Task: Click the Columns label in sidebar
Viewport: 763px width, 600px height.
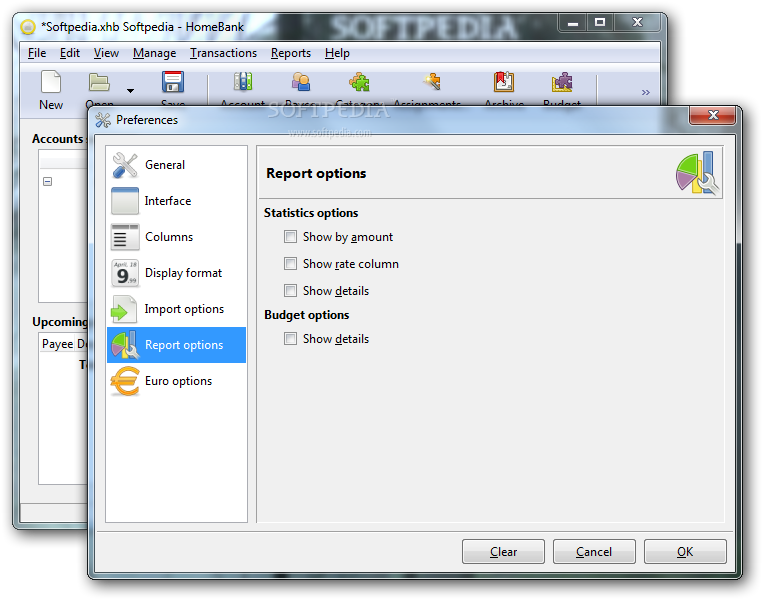Action: point(169,237)
